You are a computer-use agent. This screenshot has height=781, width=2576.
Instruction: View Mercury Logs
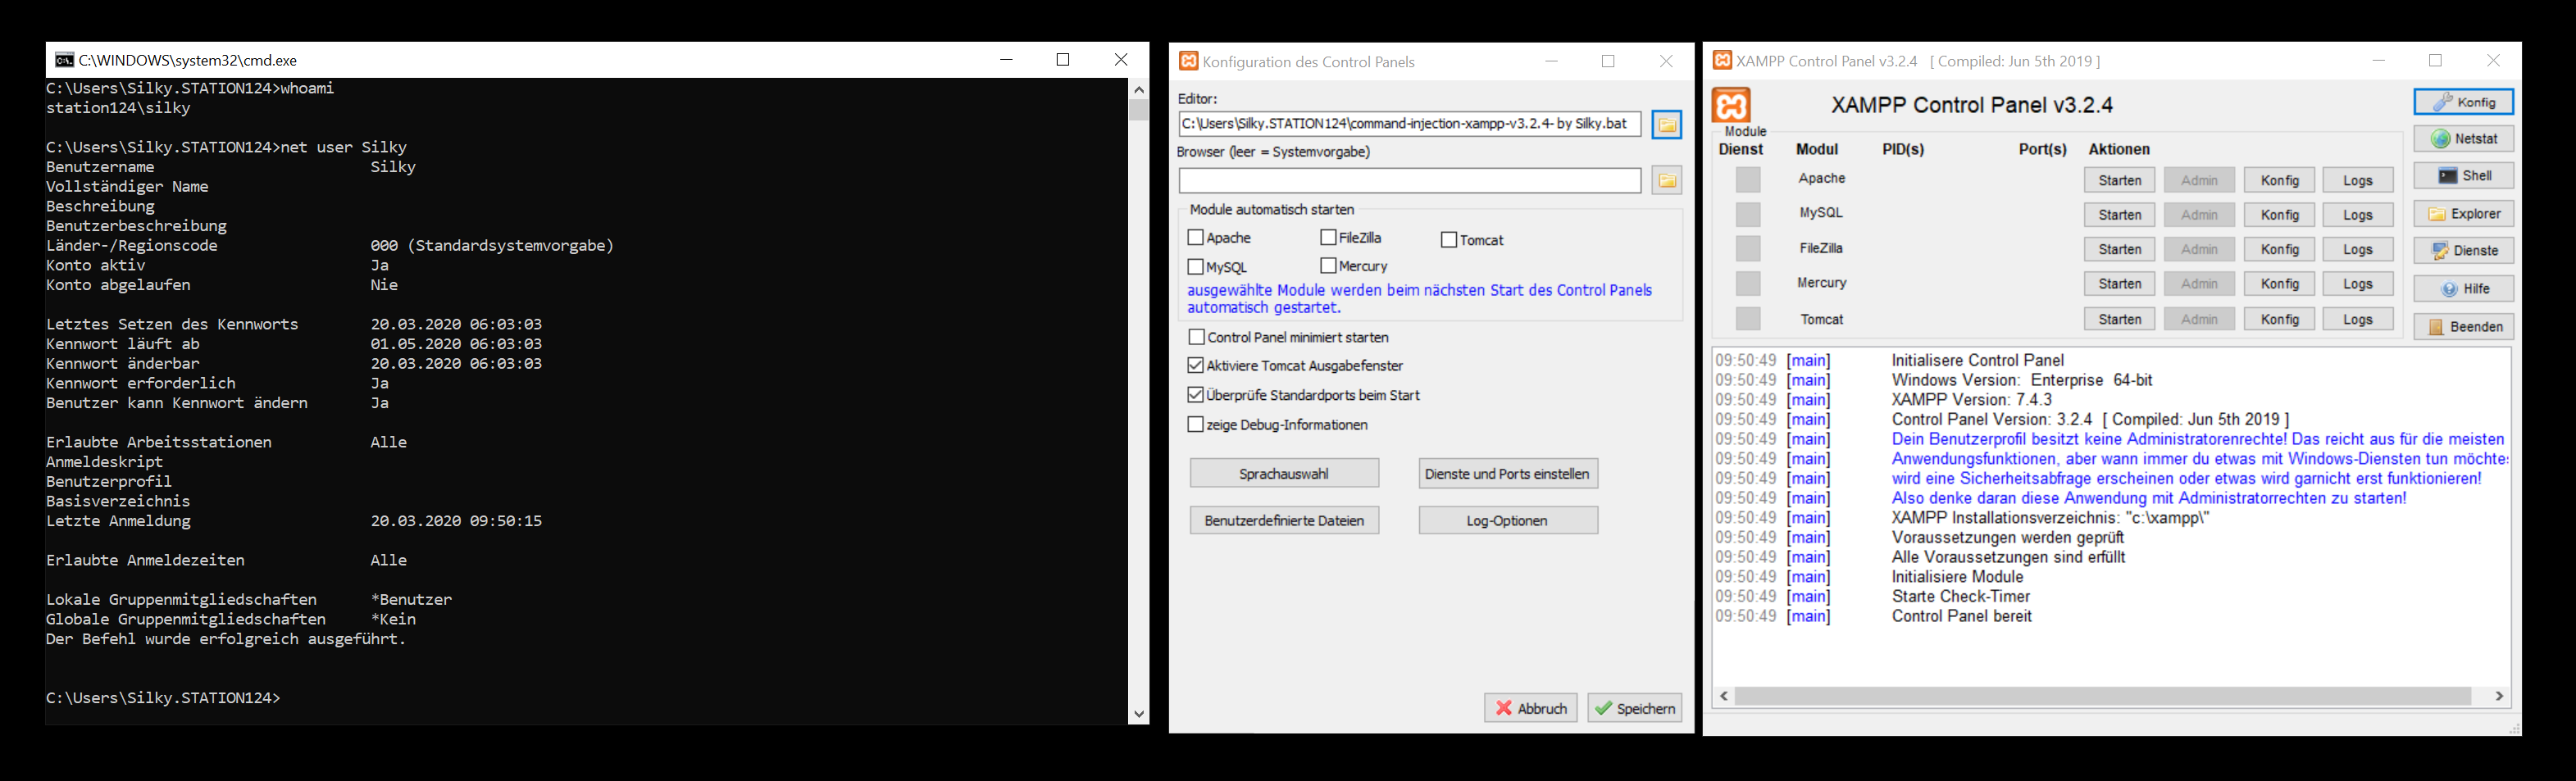coord(2357,284)
